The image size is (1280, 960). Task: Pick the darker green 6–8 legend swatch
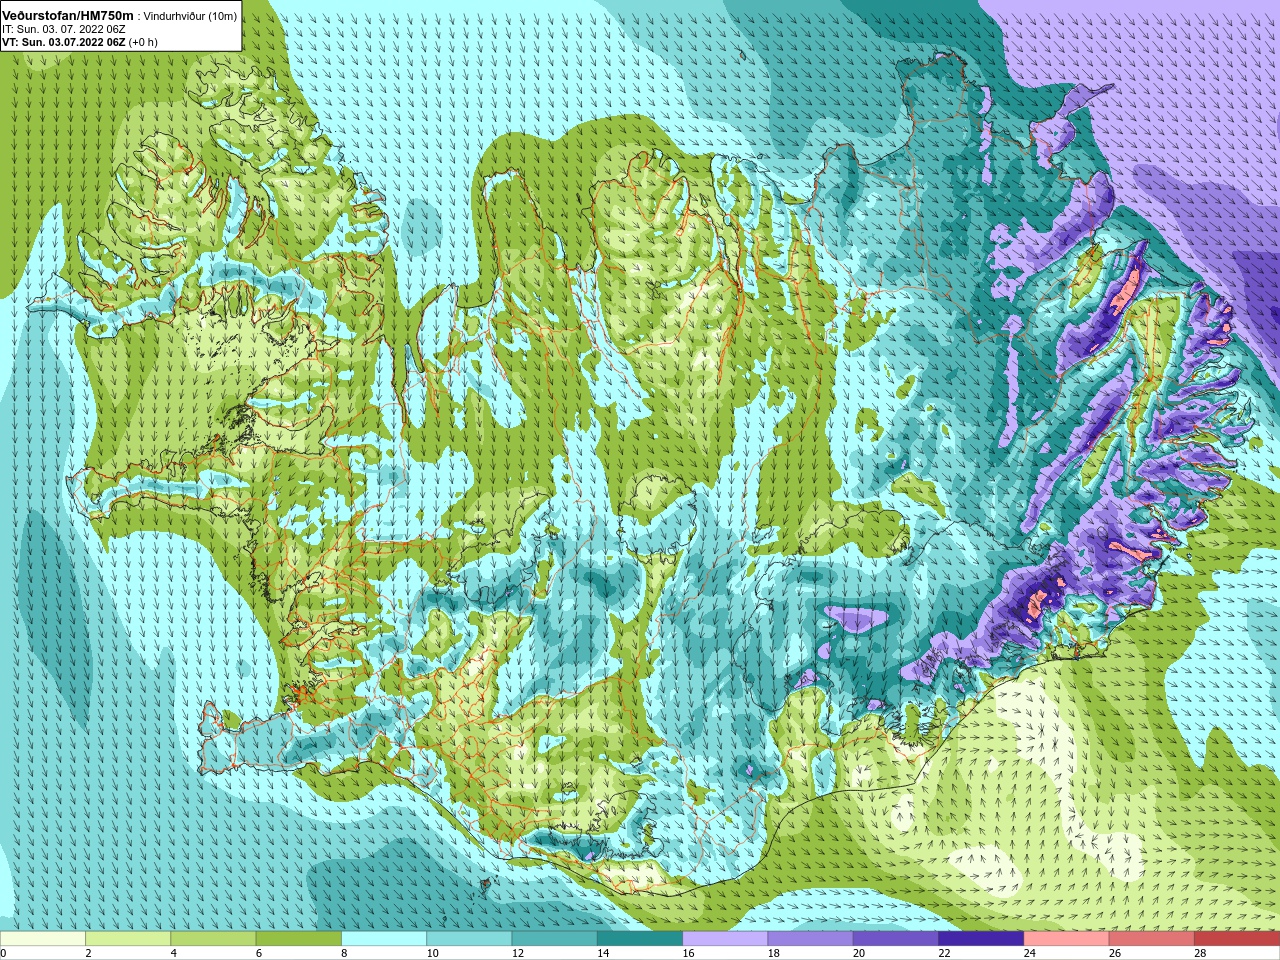[x=299, y=939]
